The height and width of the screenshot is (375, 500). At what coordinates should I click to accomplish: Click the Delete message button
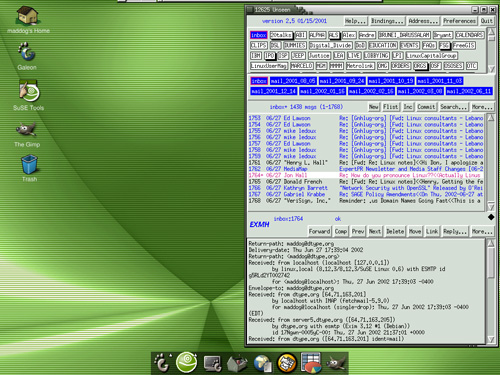tap(395, 231)
